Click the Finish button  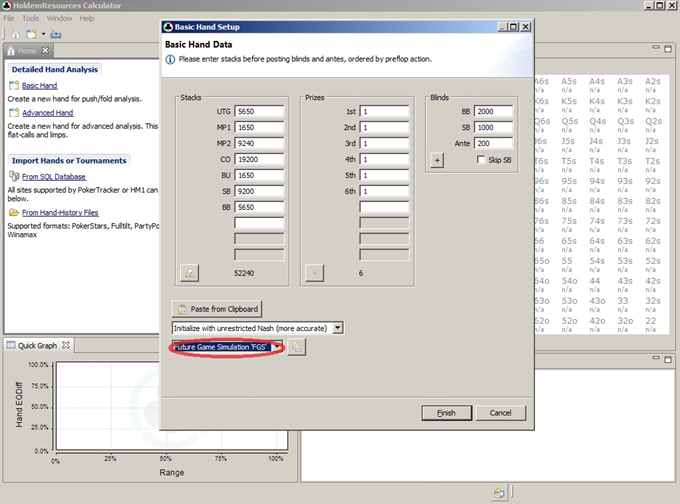(x=446, y=413)
